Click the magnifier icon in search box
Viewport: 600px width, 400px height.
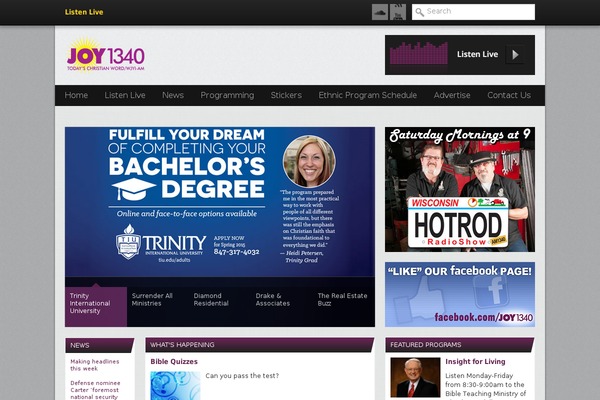coord(419,12)
